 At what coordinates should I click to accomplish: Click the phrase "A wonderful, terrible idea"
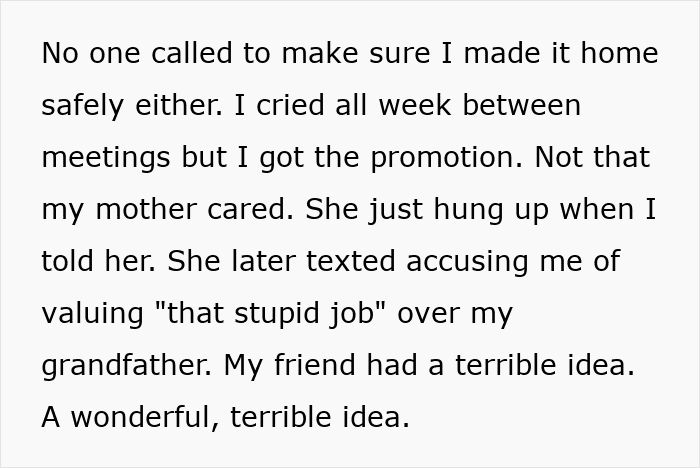tap(225, 418)
